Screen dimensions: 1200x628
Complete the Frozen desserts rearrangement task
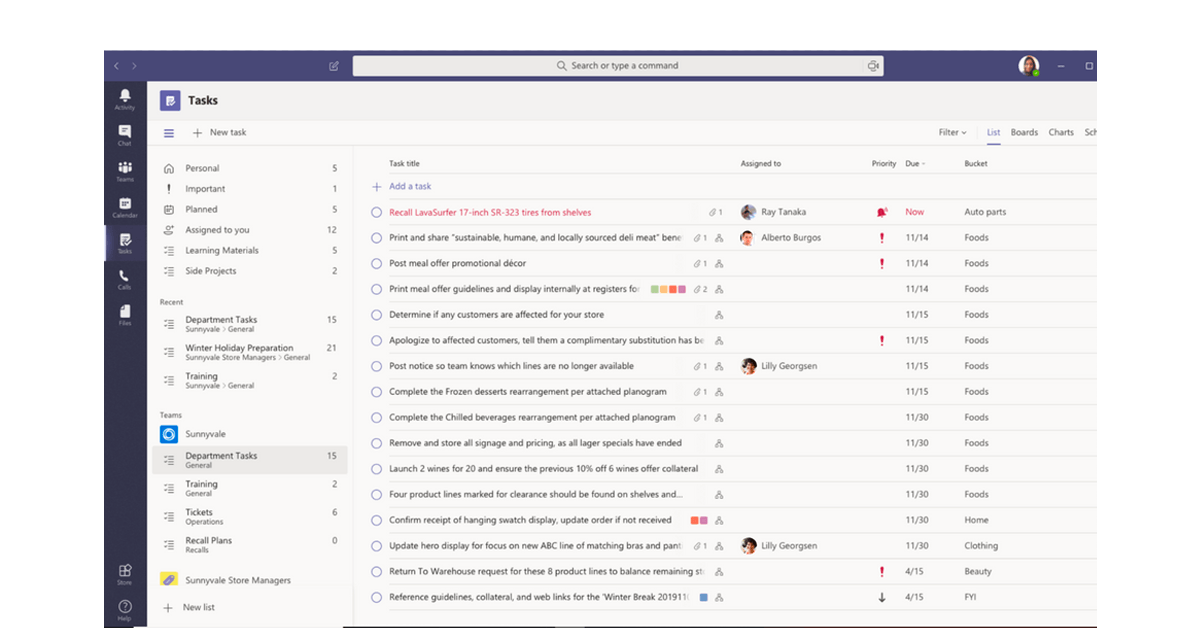pos(376,392)
